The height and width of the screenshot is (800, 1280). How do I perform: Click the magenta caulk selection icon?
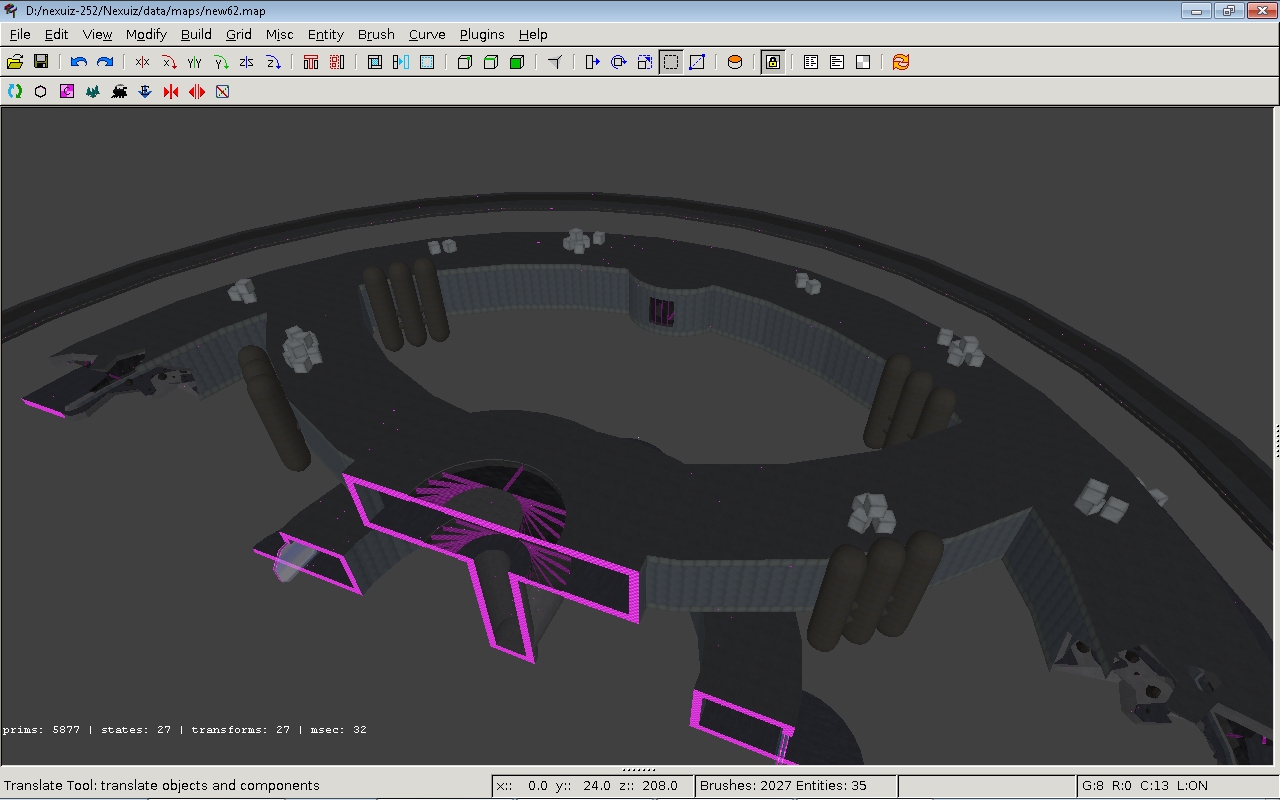tap(67, 91)
